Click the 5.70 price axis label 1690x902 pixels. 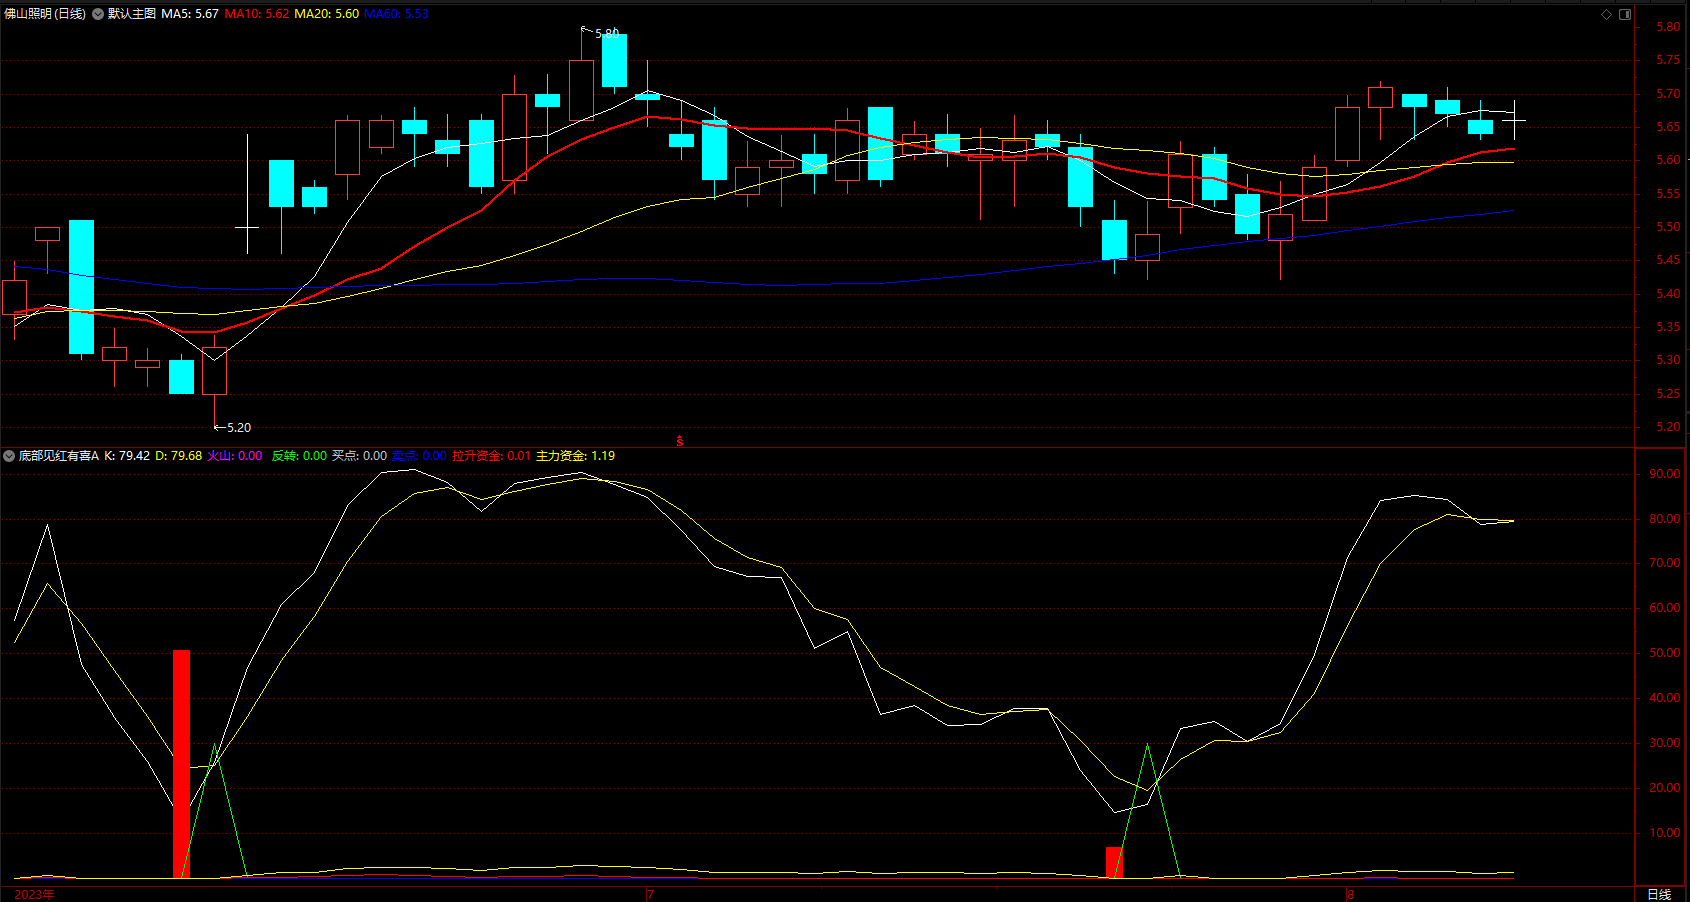pyautogui.click(x=1668, y=94)
